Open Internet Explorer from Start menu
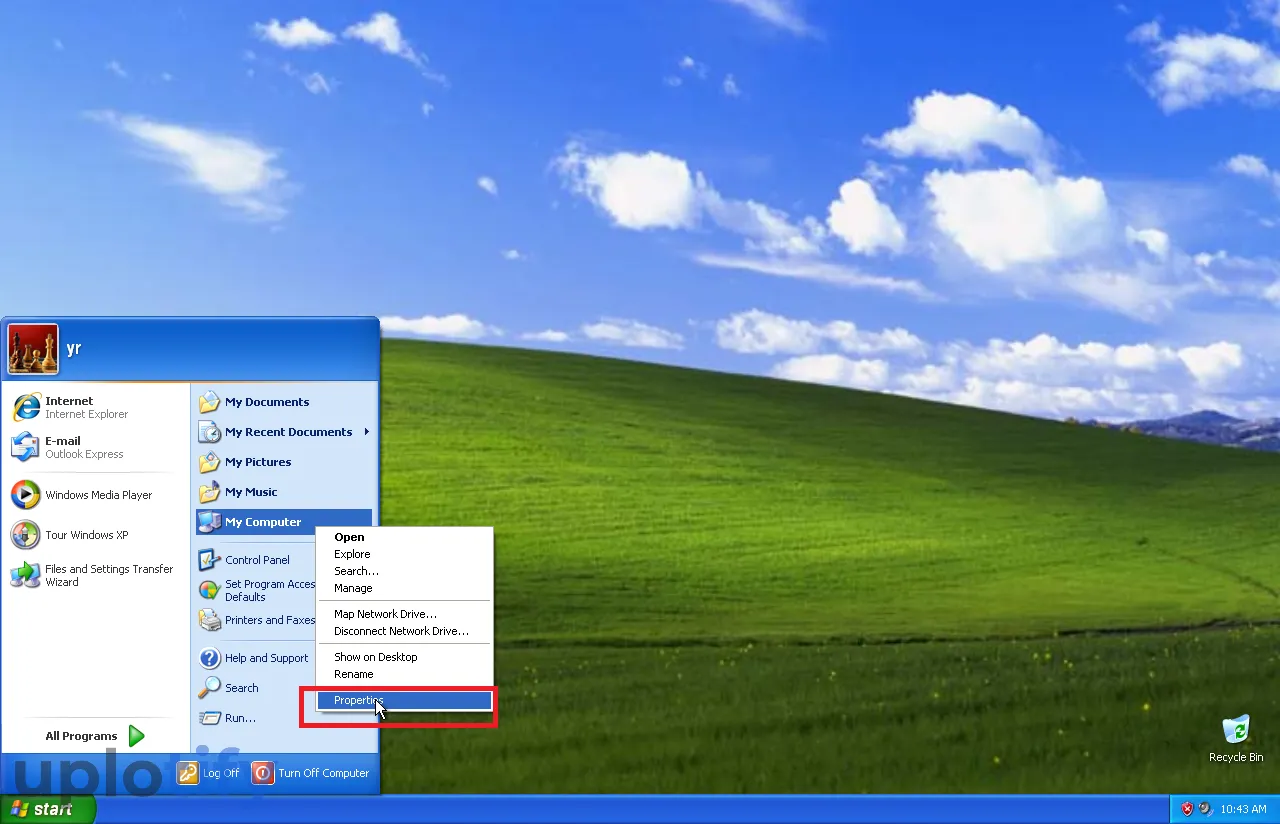This screenshot has height=824, width=1280. [x=70, y=407]
